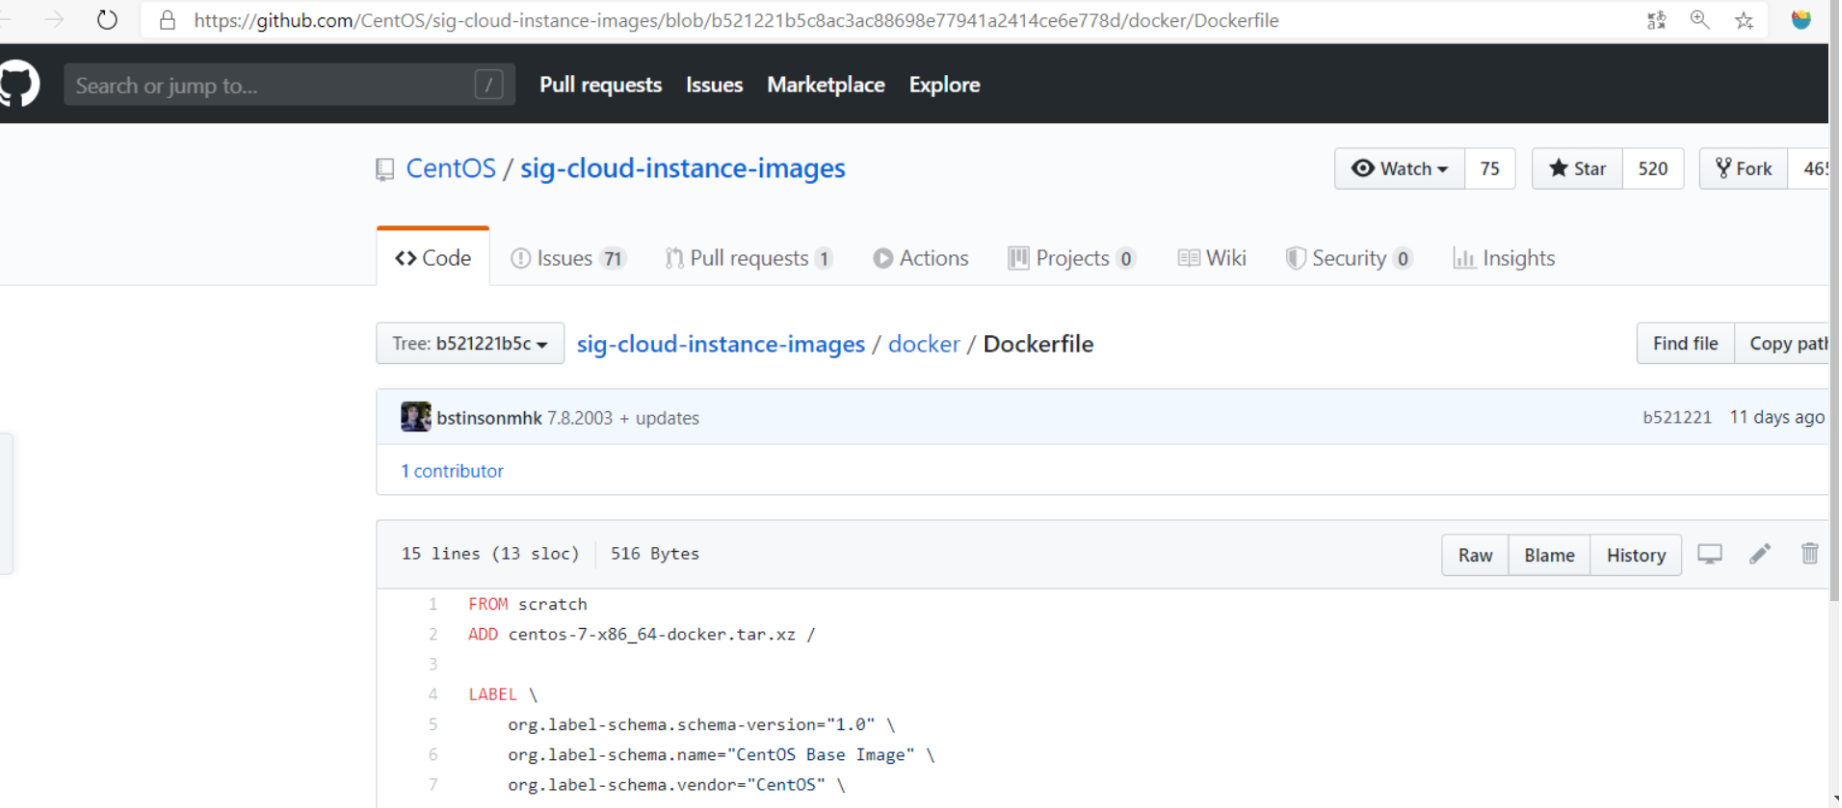Image resolution: width=1842 pixels, height=808 pixels.
Task: View the Raw file
Action: (1475, 555)
